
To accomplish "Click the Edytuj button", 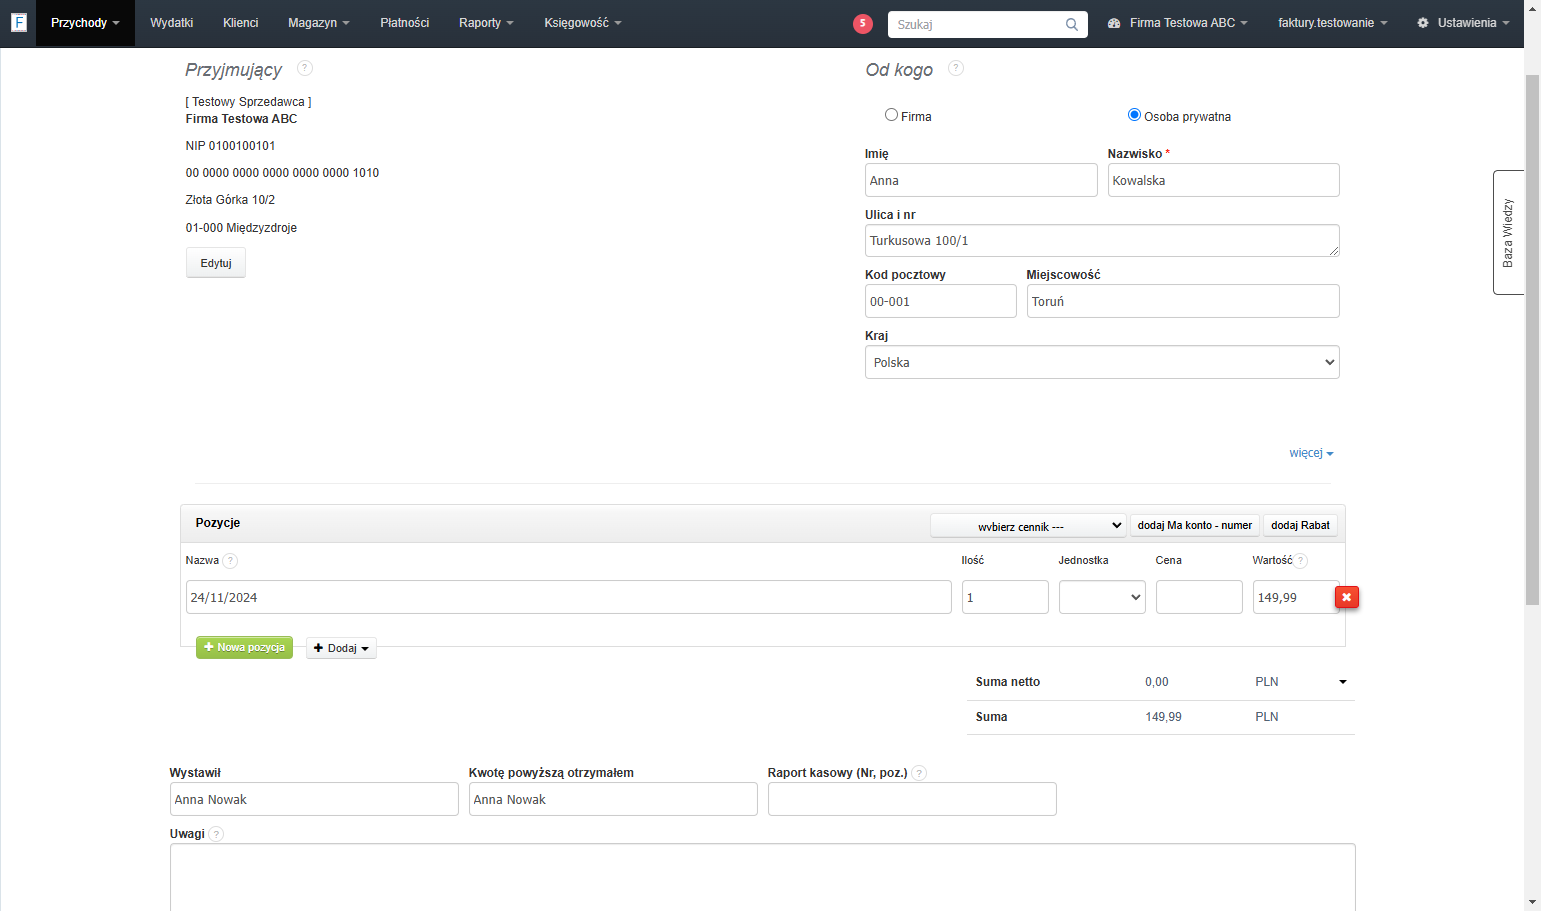I will click(x=216, y=263).
